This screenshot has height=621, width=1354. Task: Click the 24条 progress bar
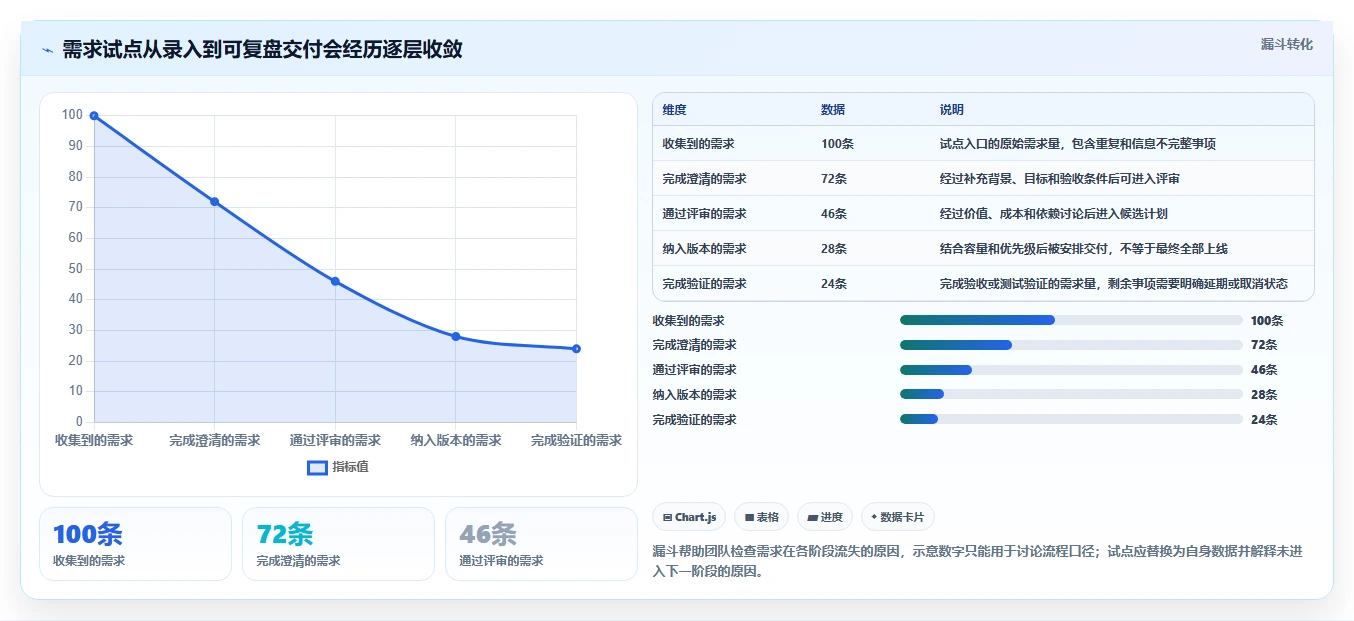pyautogui.click(x=1071, y=420)
